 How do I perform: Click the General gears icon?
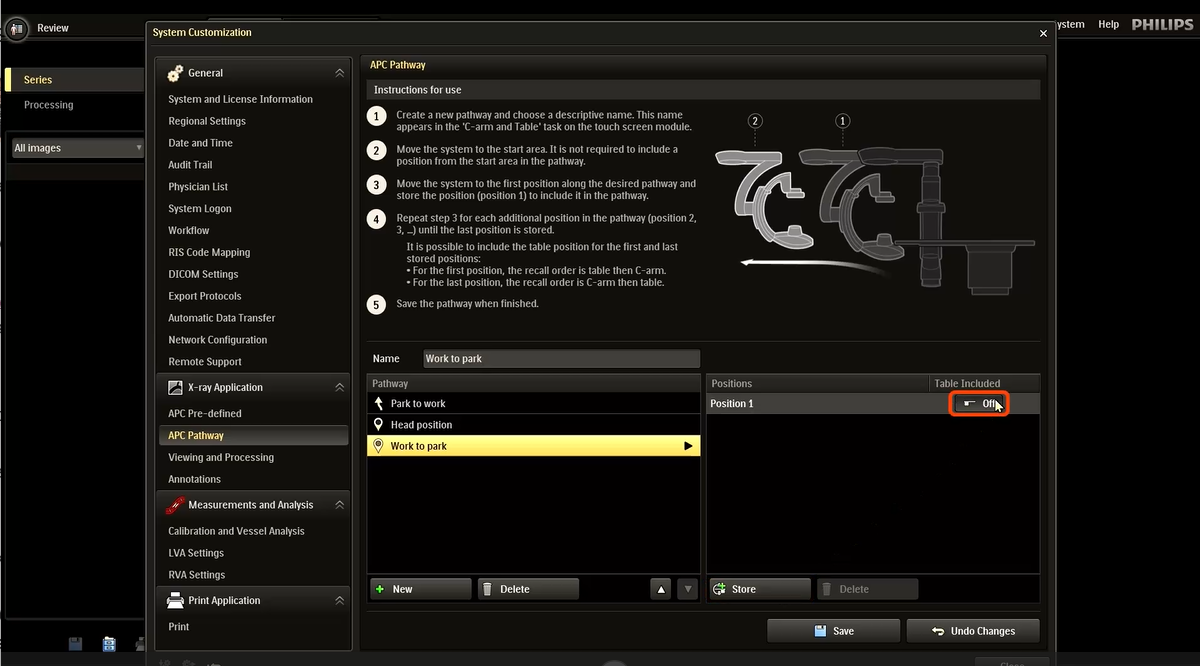pos(175,73)
